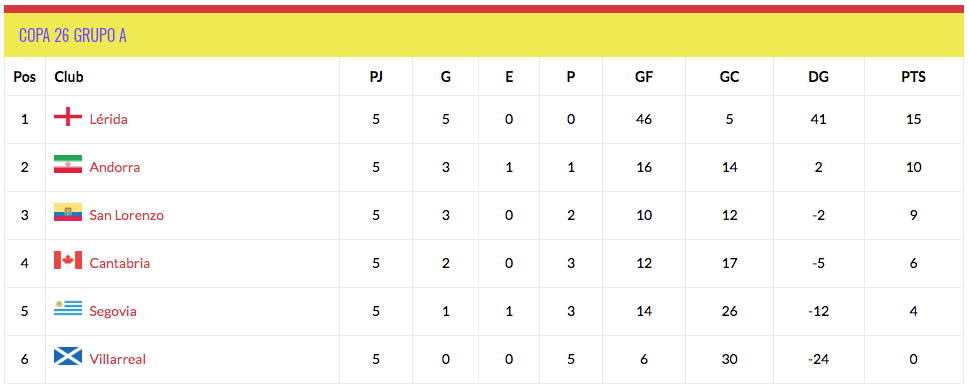Sort by the GC column header
The image size is (969, 389).
[x=729, y=77]
